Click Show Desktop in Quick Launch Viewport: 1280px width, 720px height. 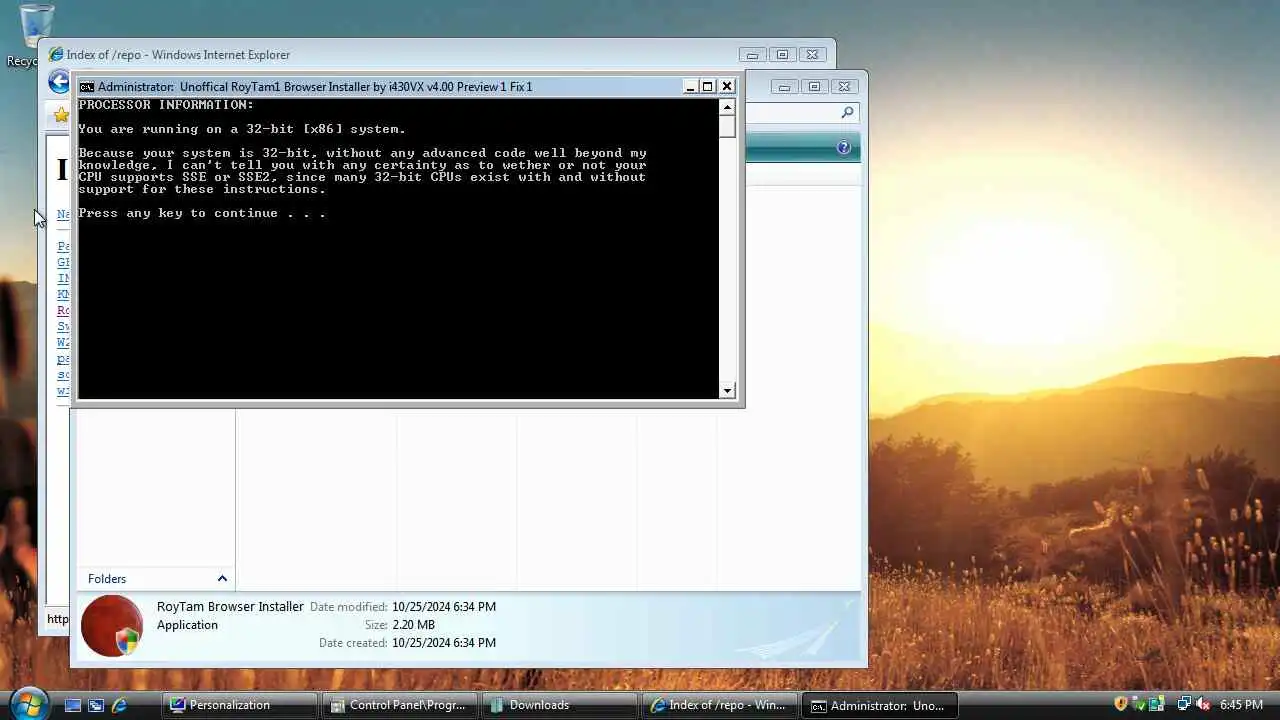click(73, 705)
